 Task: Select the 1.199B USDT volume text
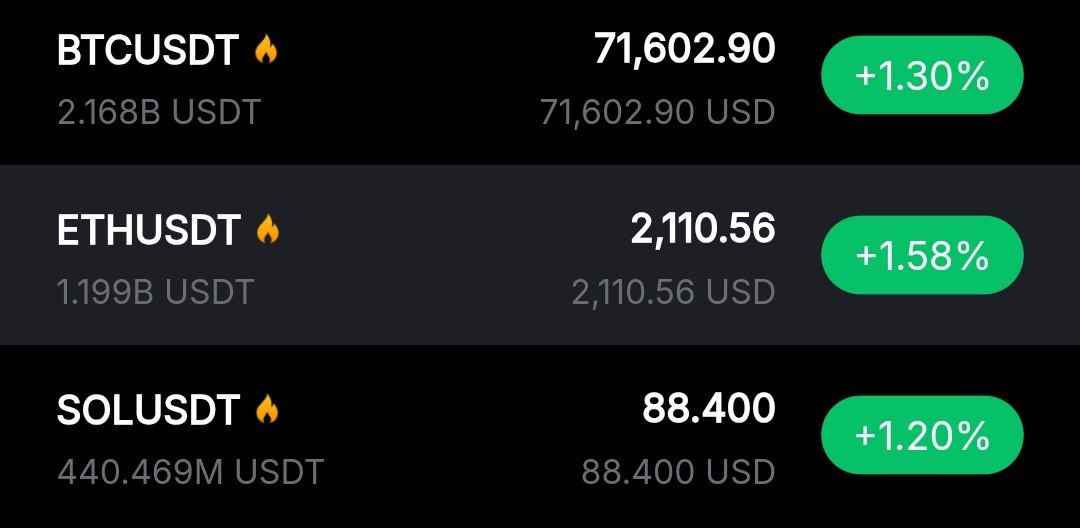(x=156, y=292)
